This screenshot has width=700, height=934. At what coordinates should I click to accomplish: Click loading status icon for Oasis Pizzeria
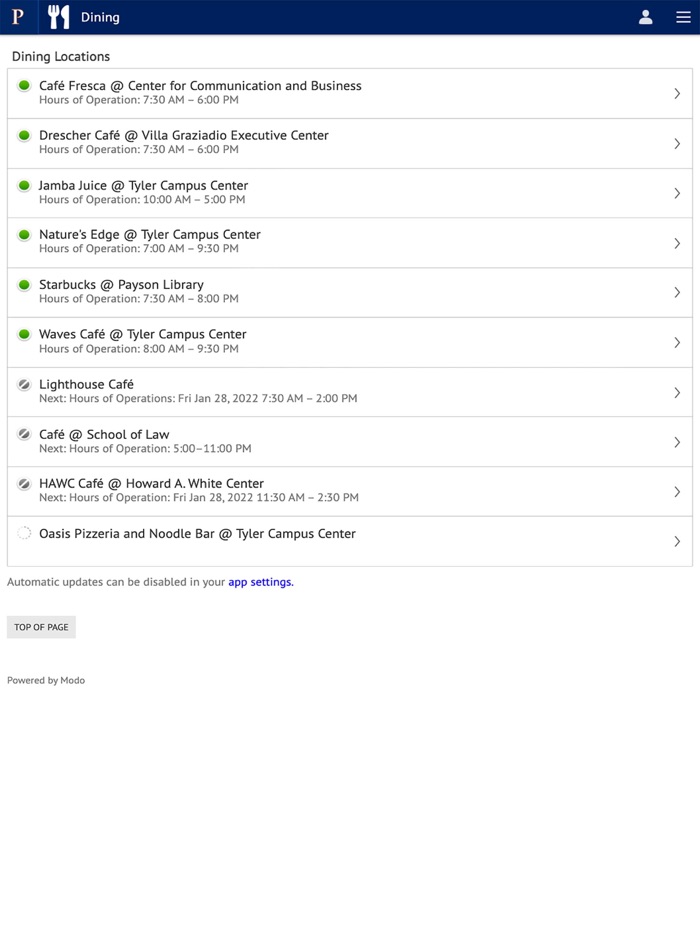click(x=24, y=534)
